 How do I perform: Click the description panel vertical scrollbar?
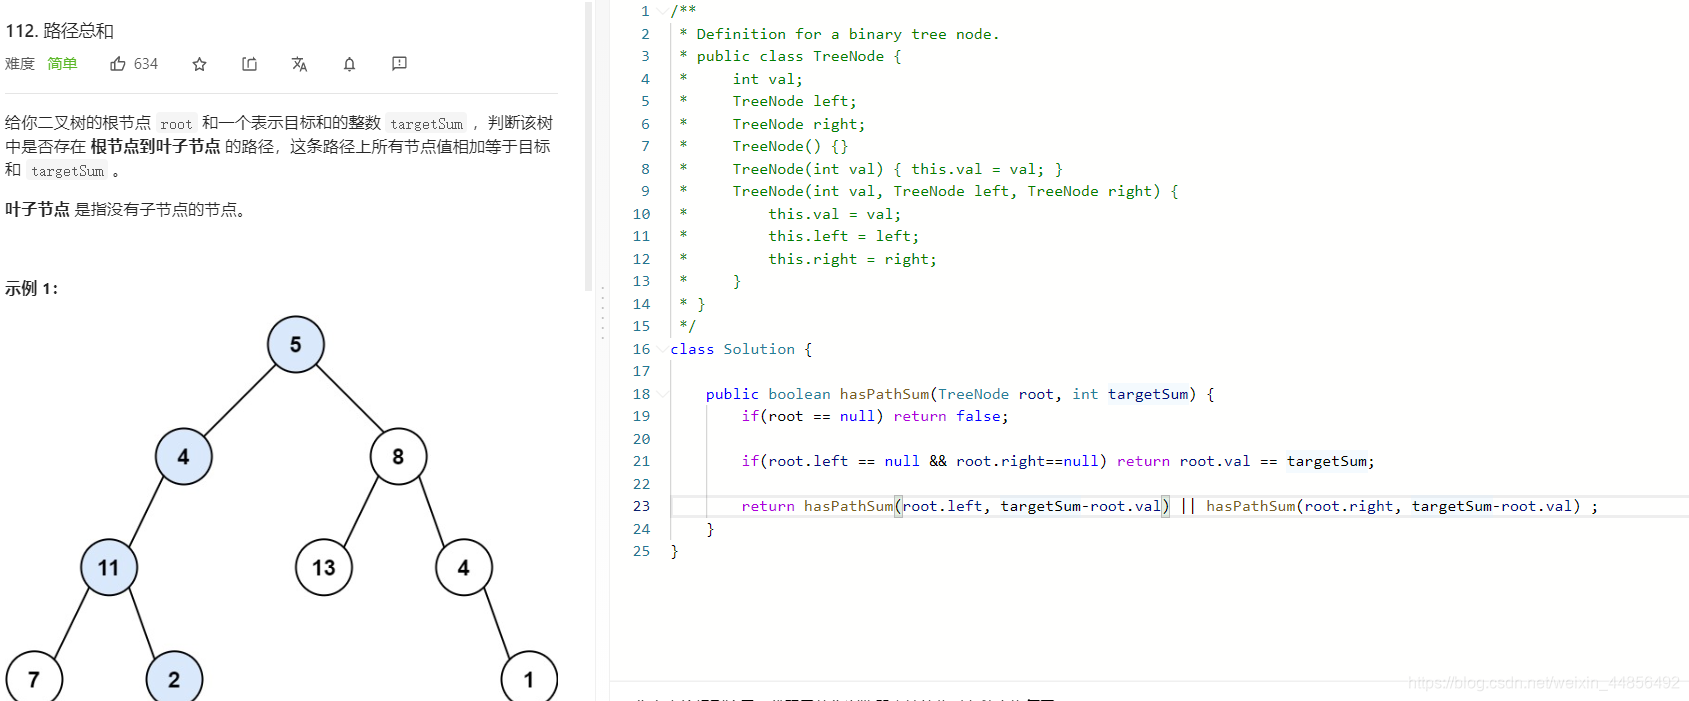pyautogui.click(x=589, y=146)
